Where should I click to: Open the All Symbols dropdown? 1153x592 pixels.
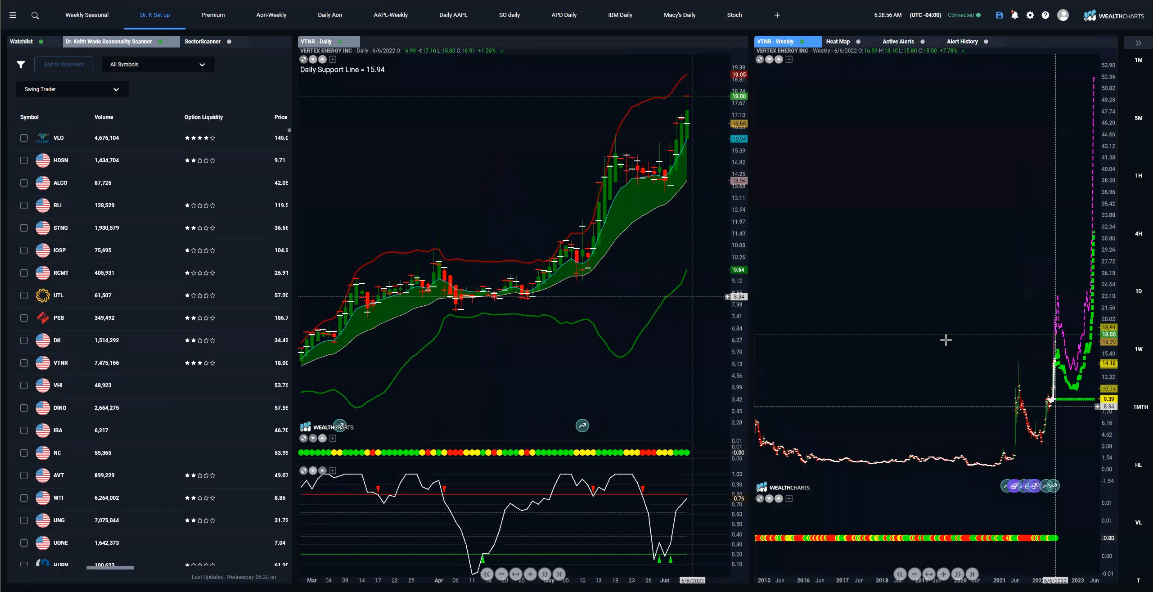coord(158,65)
